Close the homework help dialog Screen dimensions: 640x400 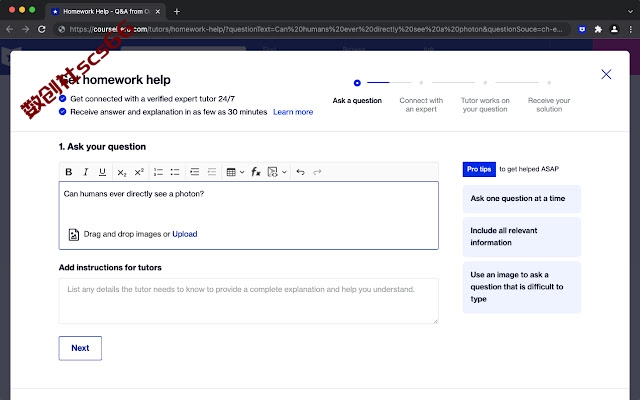pyautogui.click(x=606, y=74)
